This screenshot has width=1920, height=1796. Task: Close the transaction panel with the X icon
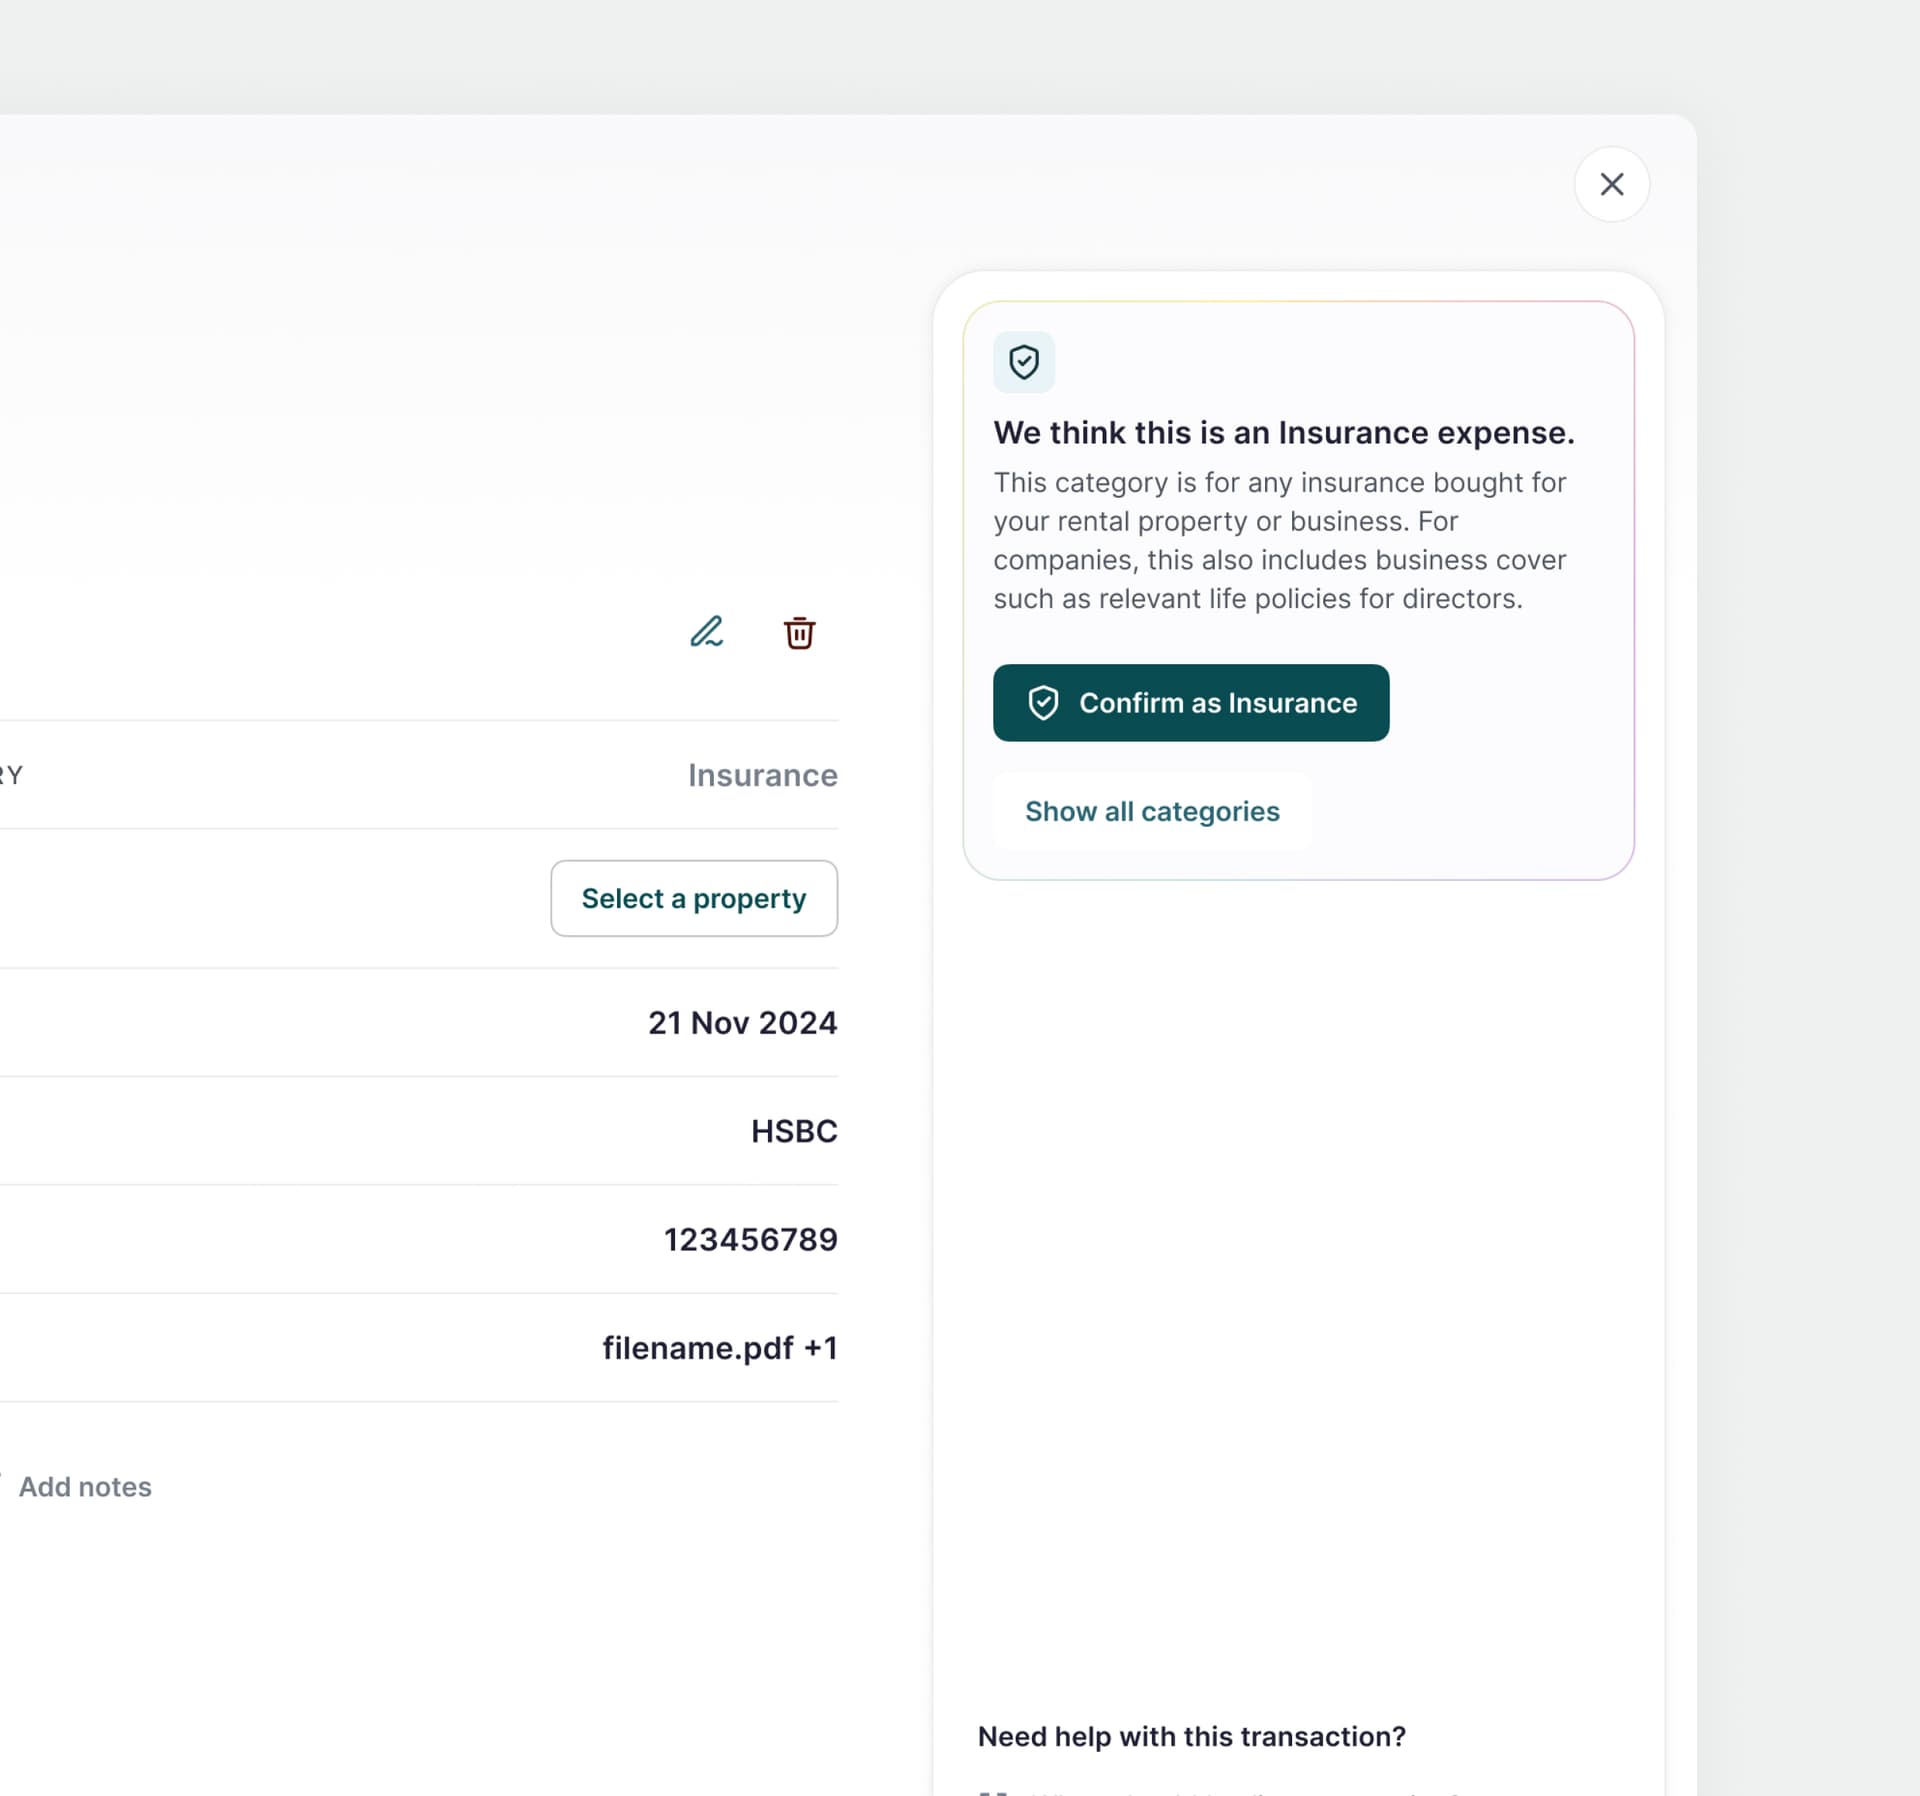[x=1611, y=184]
